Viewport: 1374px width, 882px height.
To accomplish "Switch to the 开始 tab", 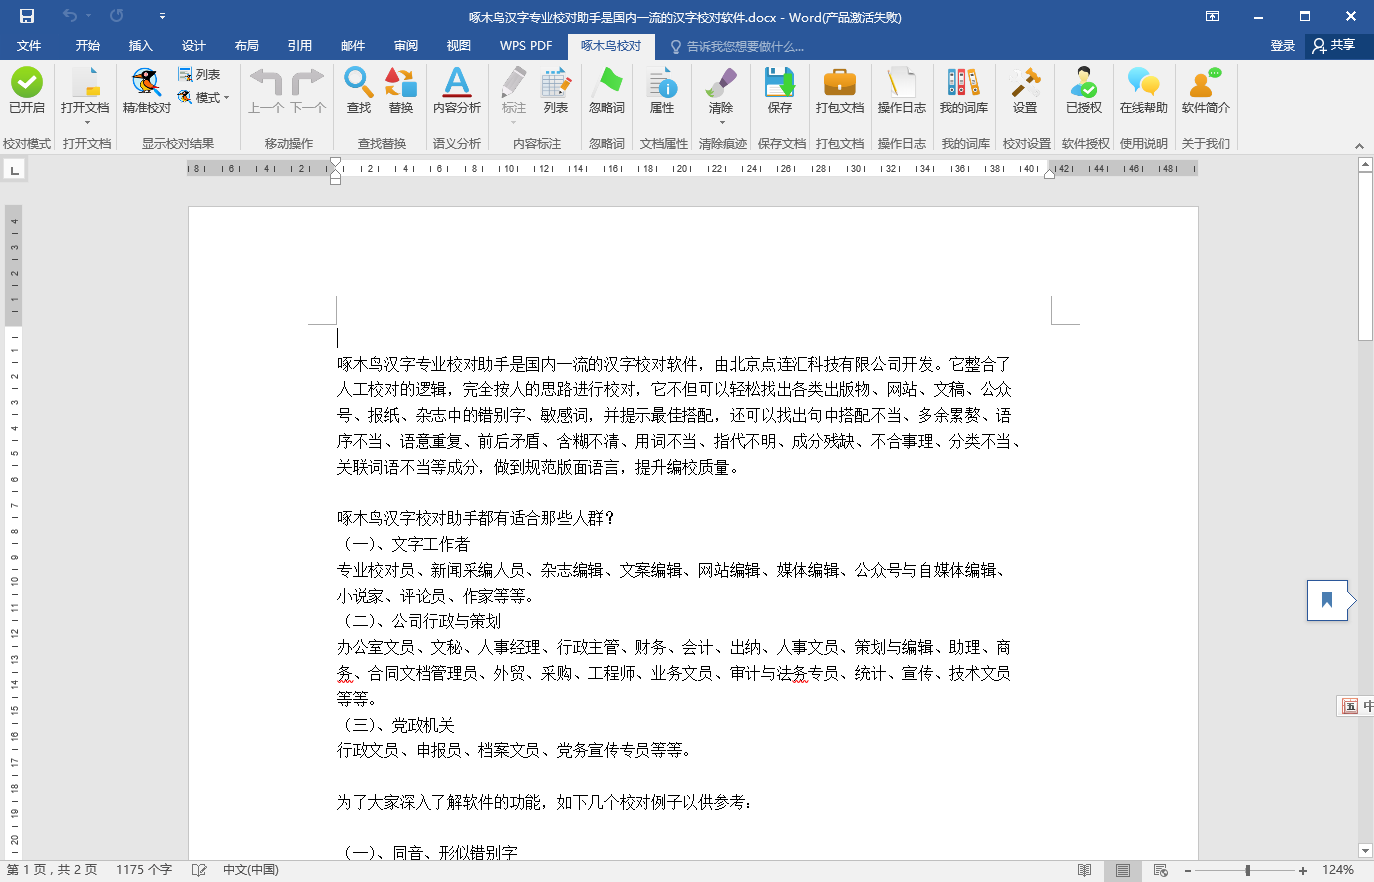I will (x=88, y=46).
